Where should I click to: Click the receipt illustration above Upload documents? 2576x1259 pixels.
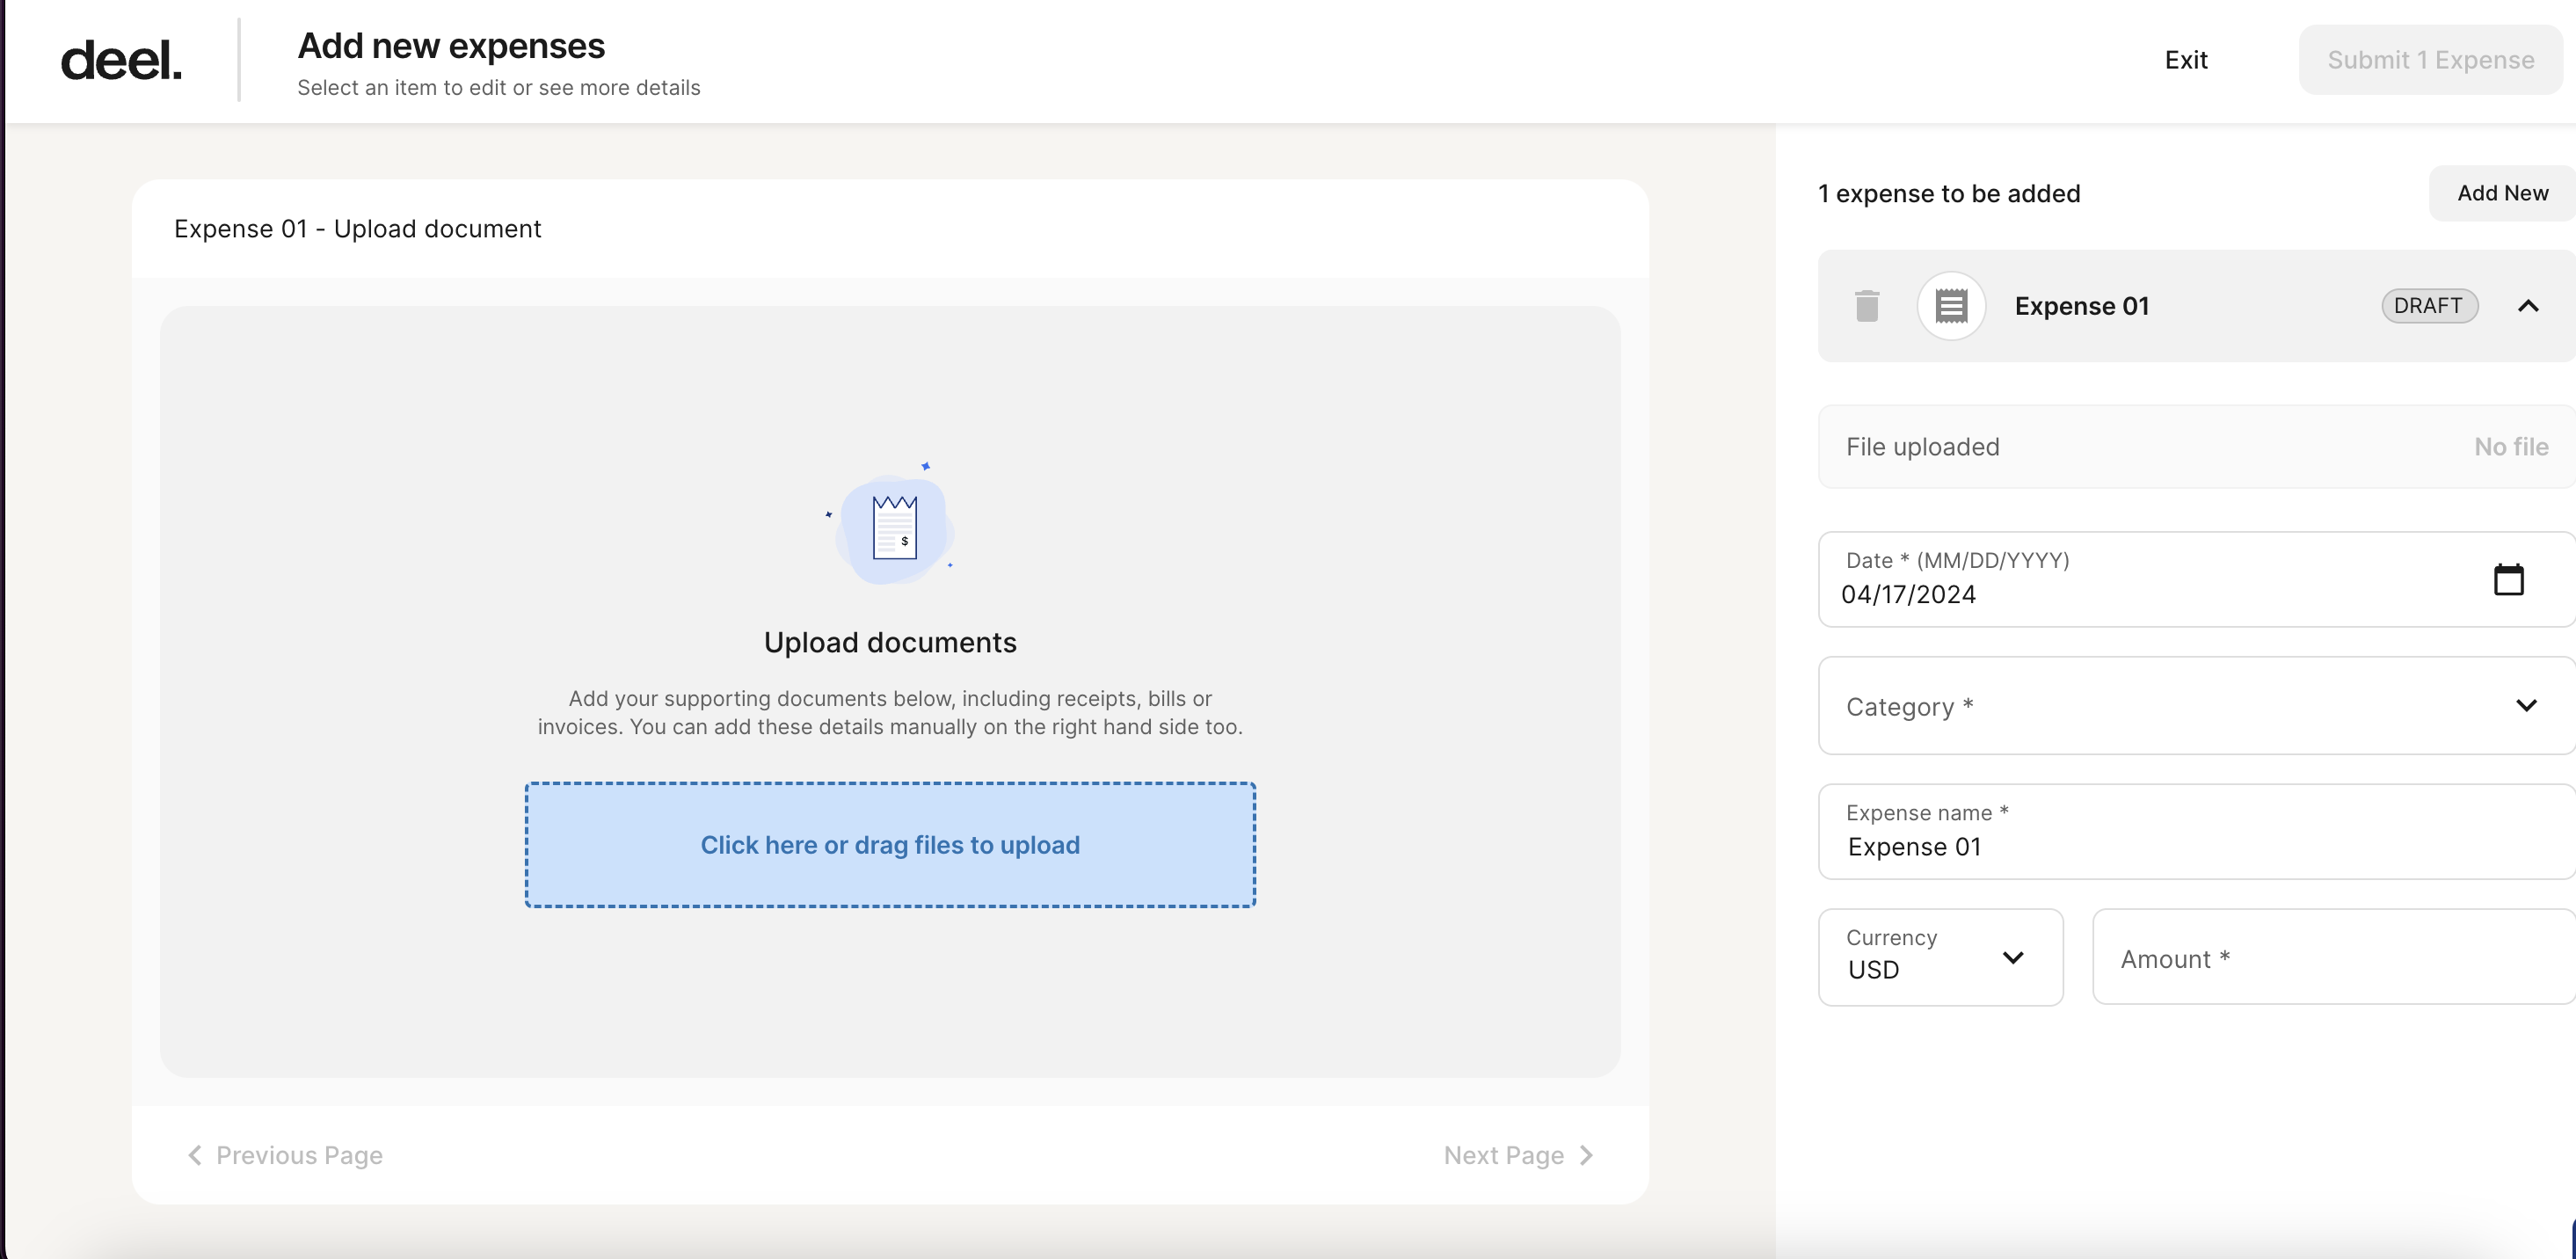893,526
